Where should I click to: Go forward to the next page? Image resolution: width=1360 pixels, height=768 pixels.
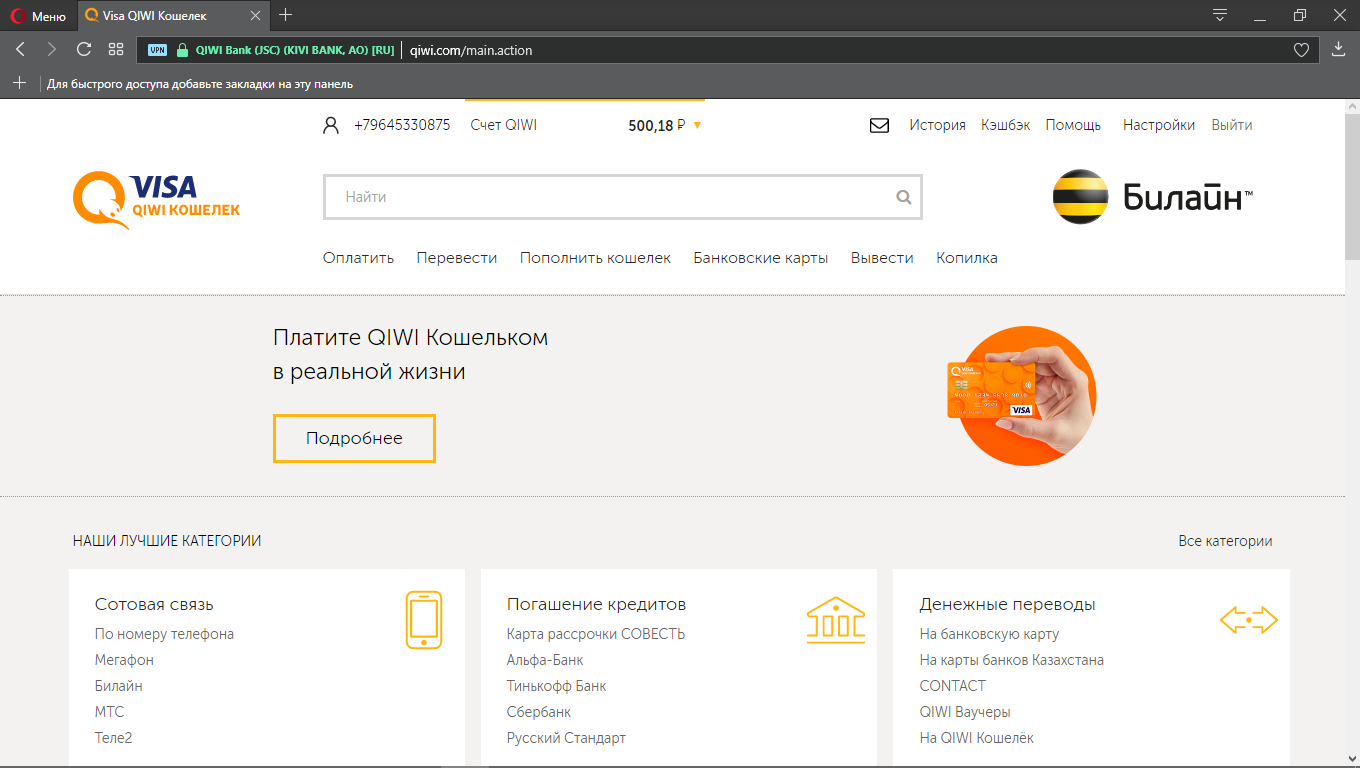point(52,49)
